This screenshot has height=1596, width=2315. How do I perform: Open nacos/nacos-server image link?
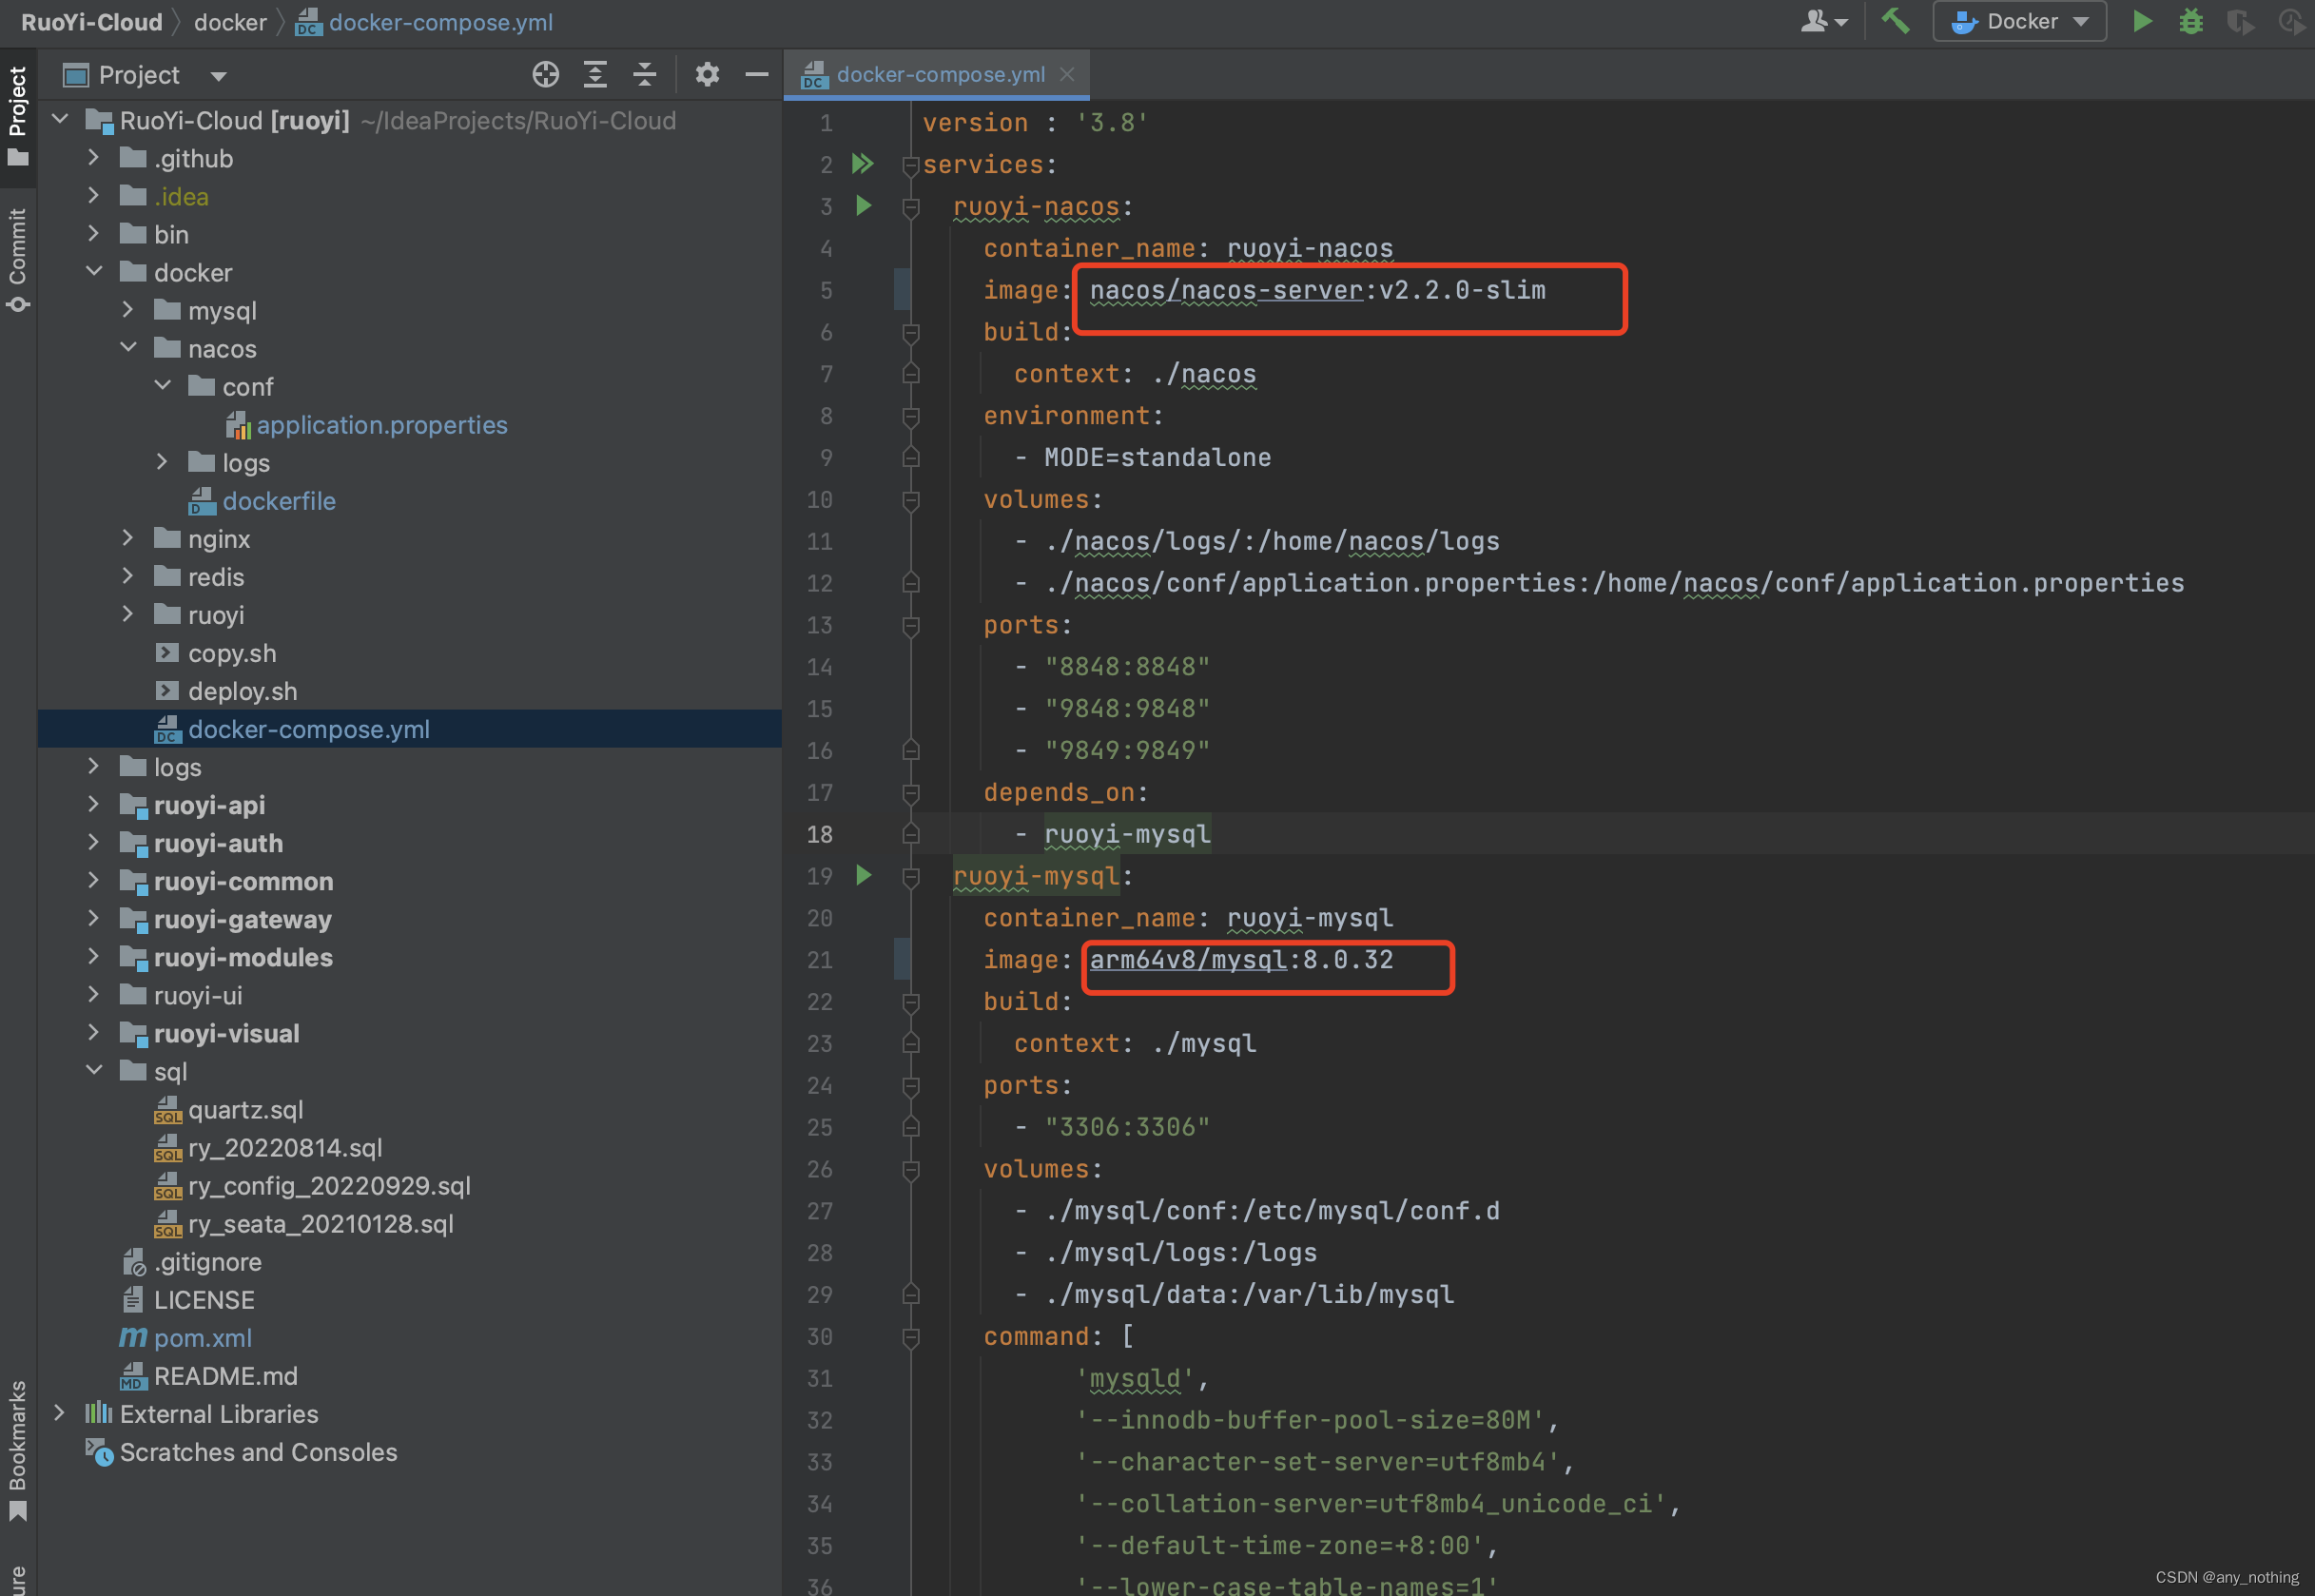[1225, 290]
